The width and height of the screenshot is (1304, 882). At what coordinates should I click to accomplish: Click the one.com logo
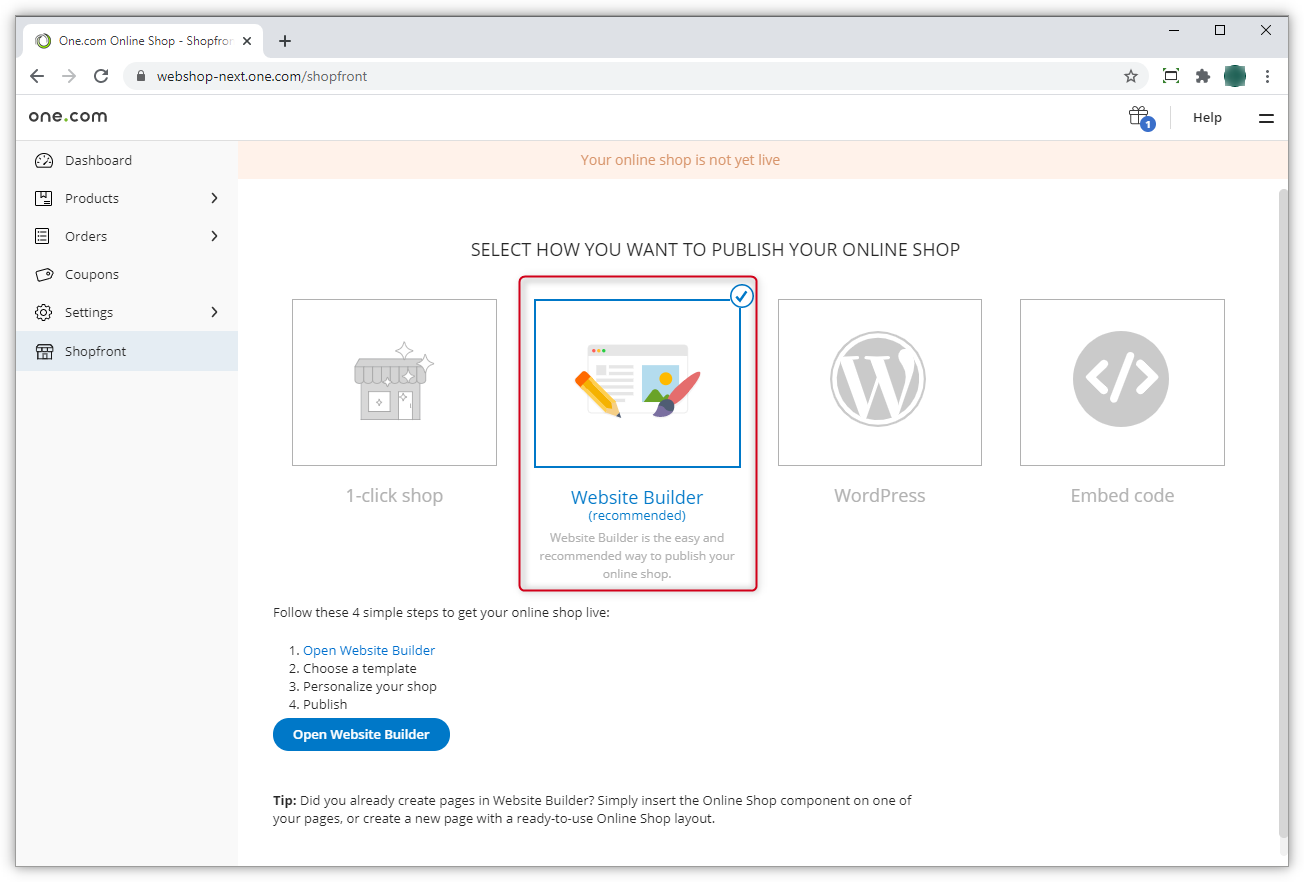tap(67, 116)
